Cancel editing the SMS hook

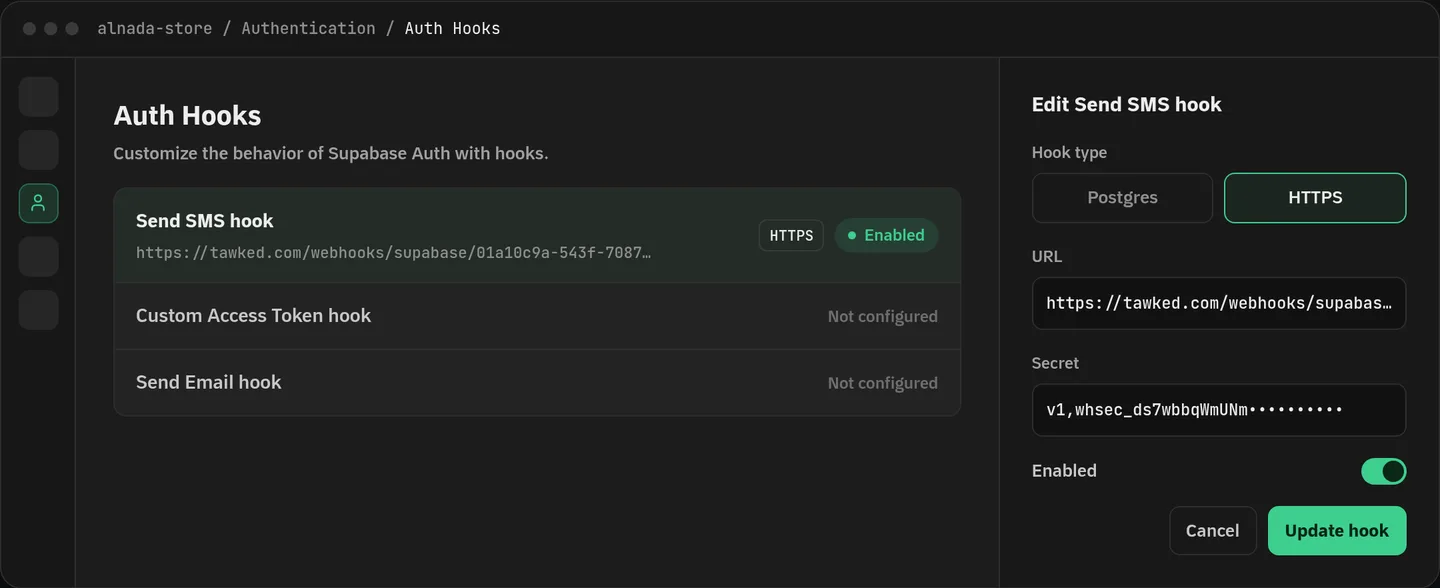coord(1212,531)
